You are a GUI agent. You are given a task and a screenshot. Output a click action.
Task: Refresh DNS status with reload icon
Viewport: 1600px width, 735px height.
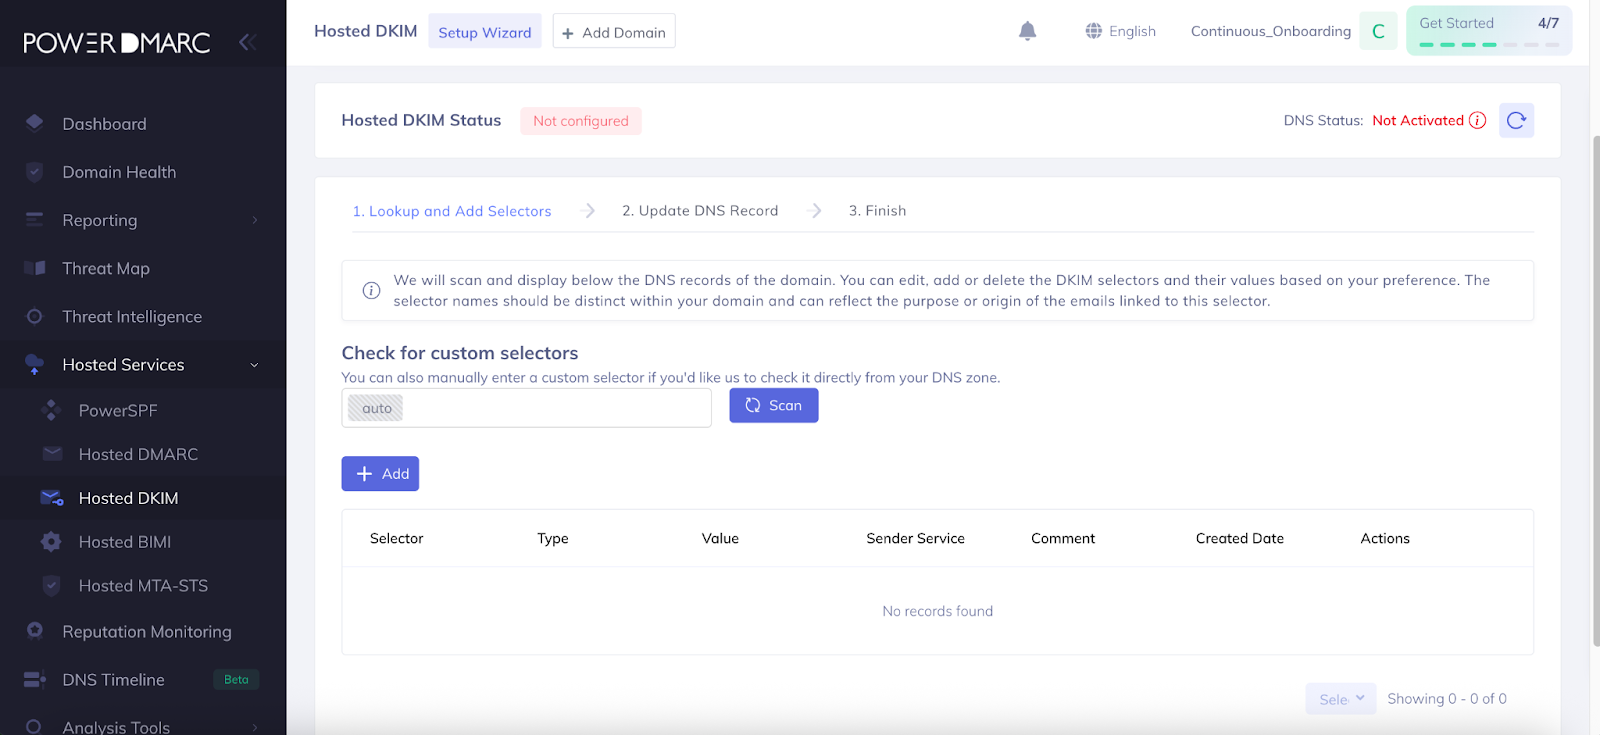coord(1516,120)
